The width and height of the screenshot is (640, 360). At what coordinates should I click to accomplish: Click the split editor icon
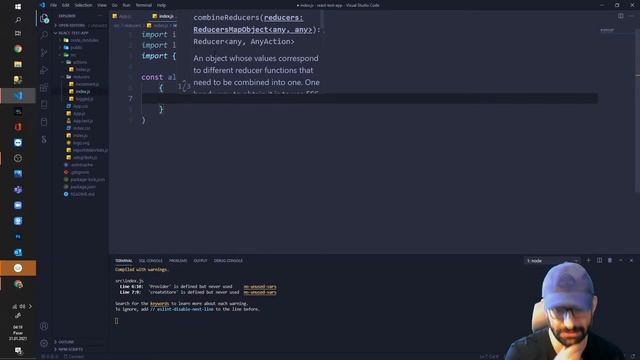click(620, 16)
